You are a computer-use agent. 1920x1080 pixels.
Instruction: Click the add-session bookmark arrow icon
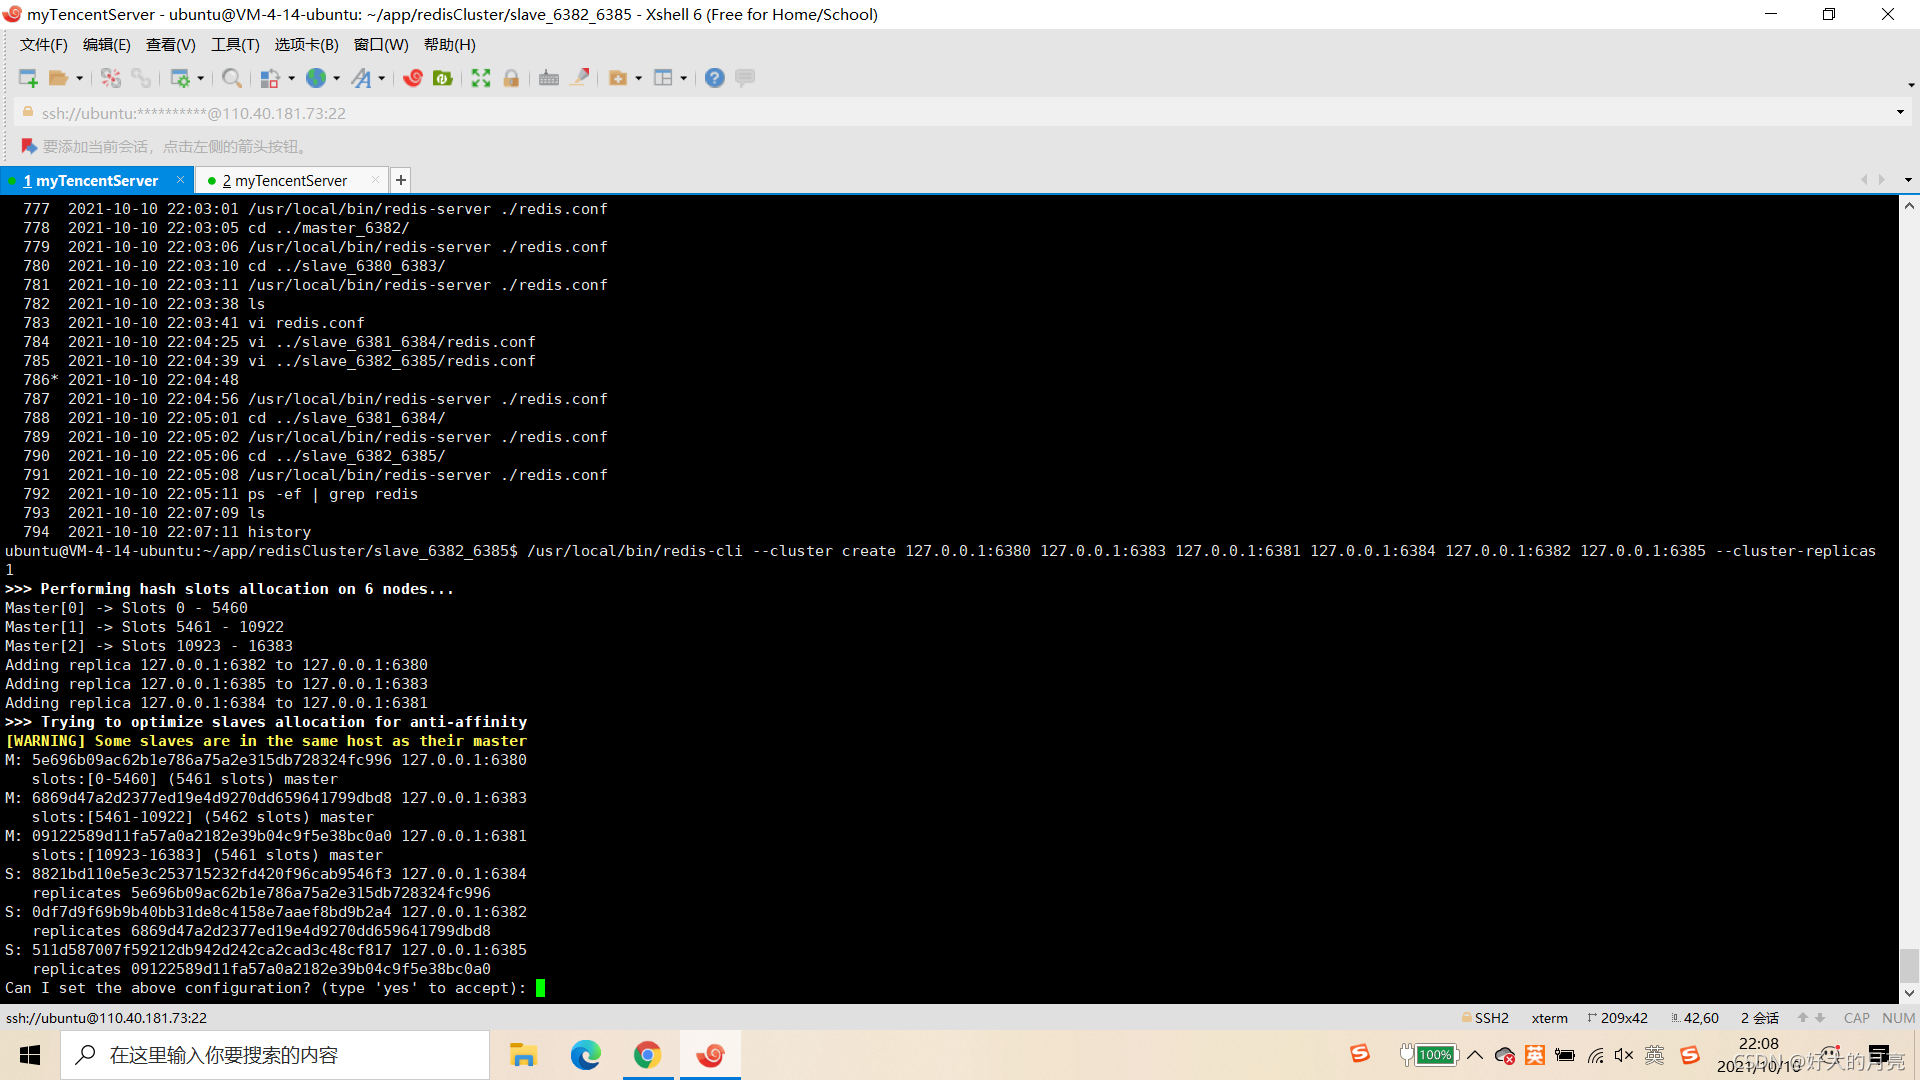click(x=29, y=147)
